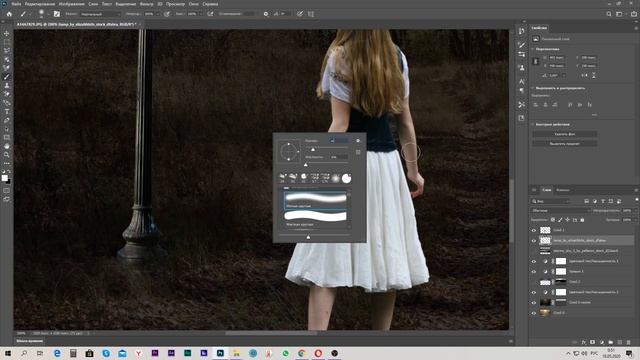
Task: Select the Rectangular Marquee tool
Action: (x=7, y=42)
